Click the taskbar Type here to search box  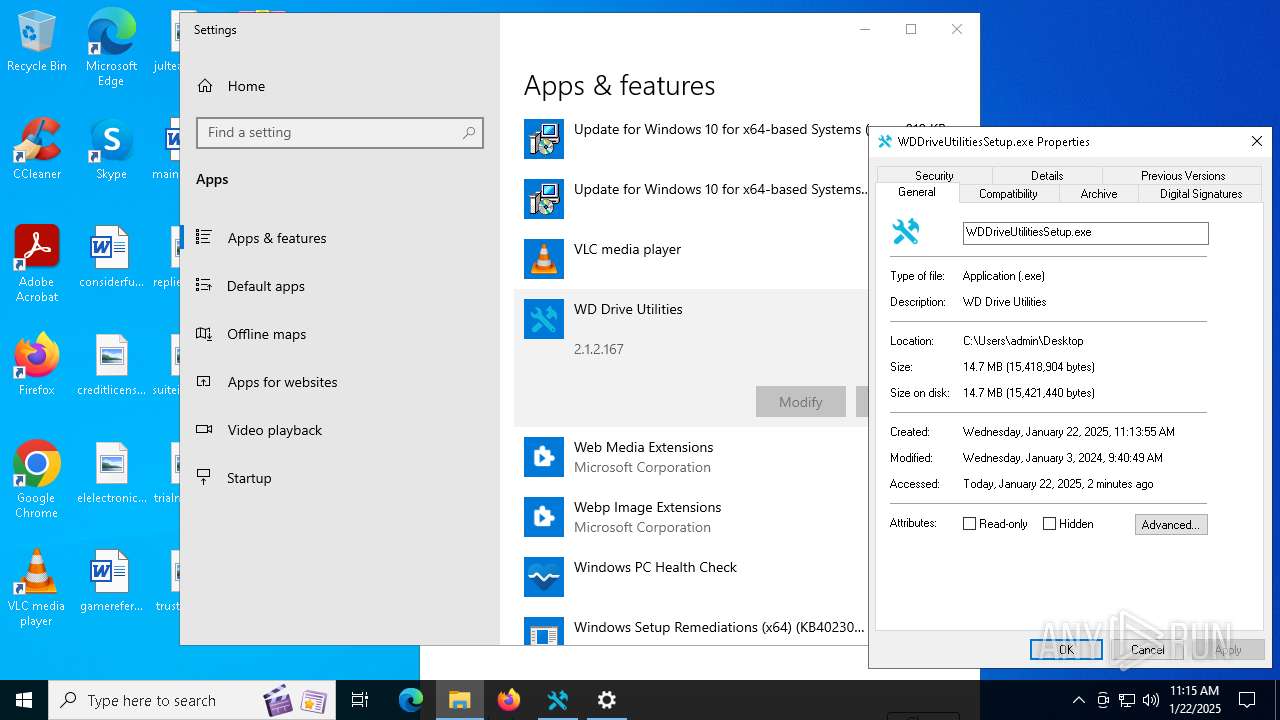pos(192,700)
